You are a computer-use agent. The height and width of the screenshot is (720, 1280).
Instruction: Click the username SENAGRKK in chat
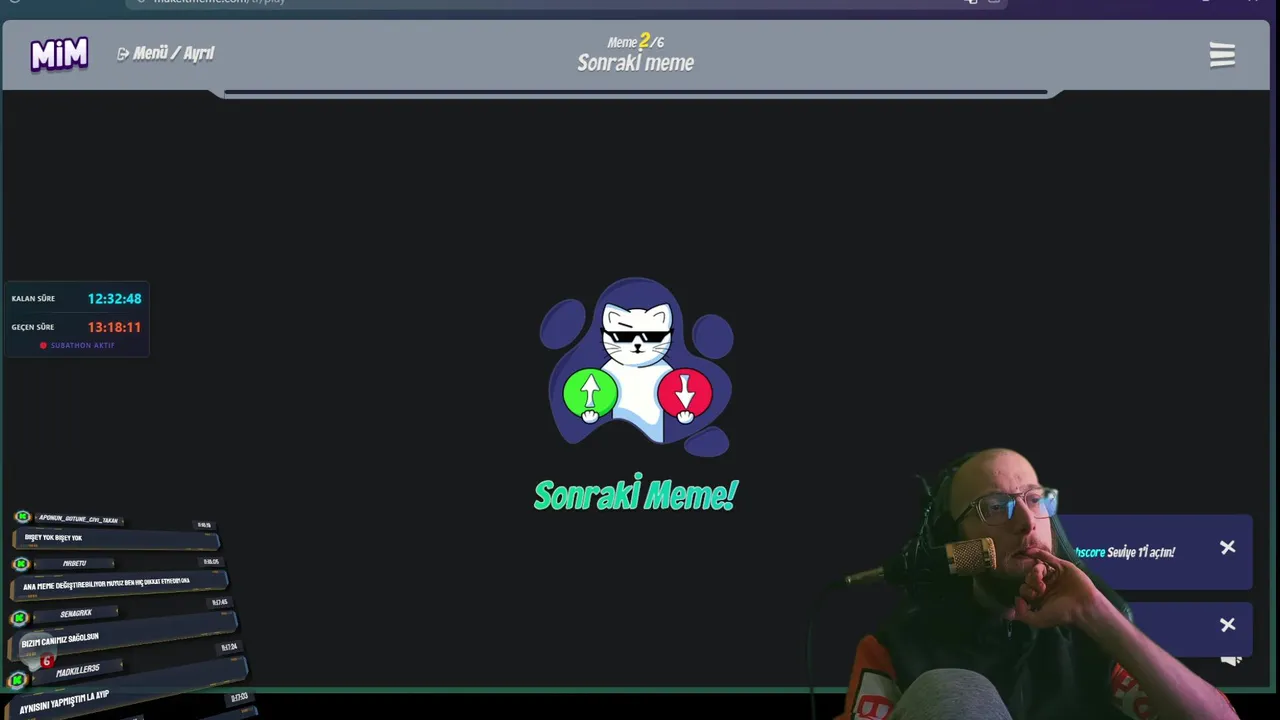(x=76, y=613)
